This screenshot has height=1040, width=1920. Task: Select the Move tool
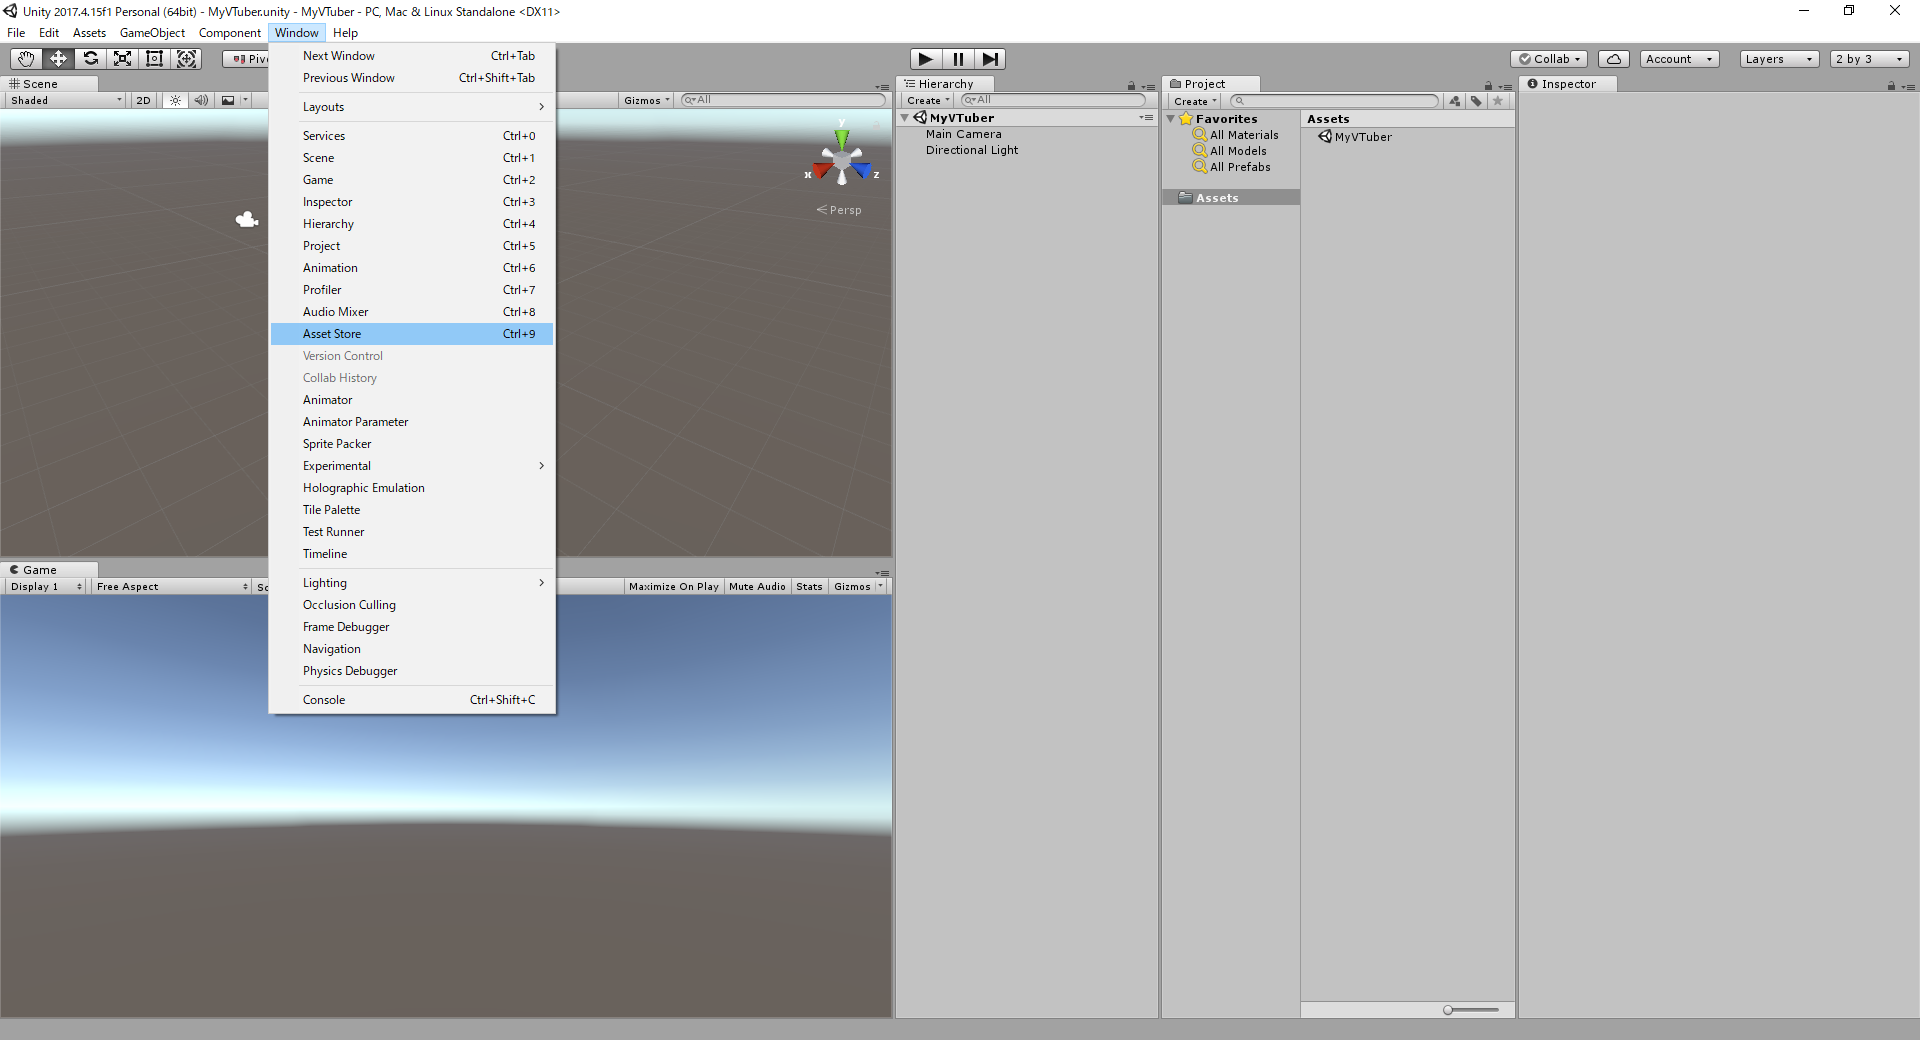58,58
